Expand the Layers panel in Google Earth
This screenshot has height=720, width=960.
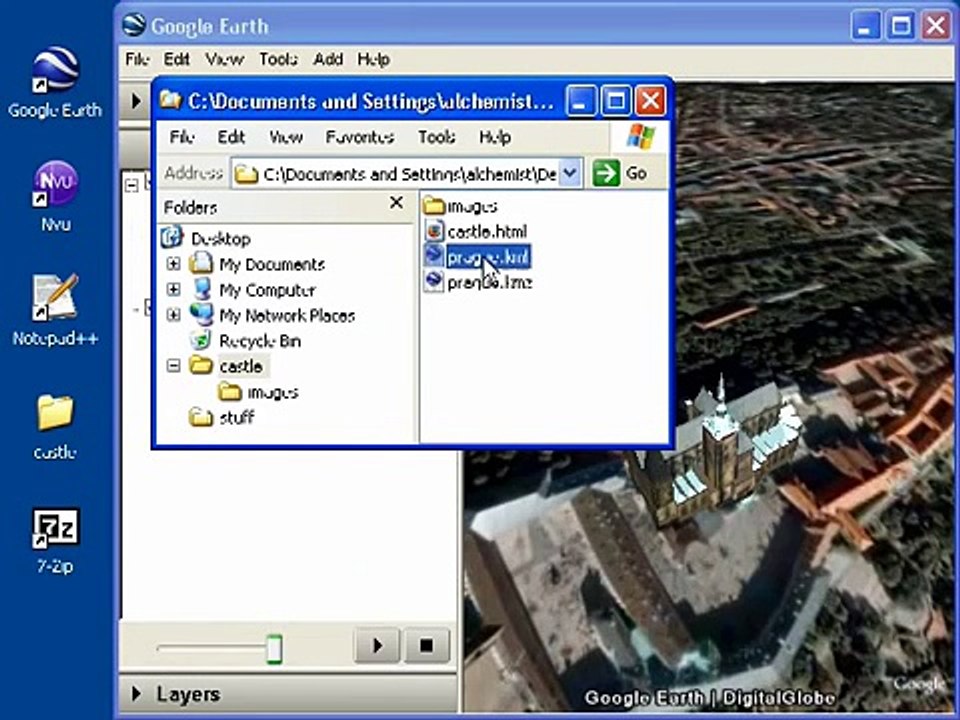coord(137,693)
